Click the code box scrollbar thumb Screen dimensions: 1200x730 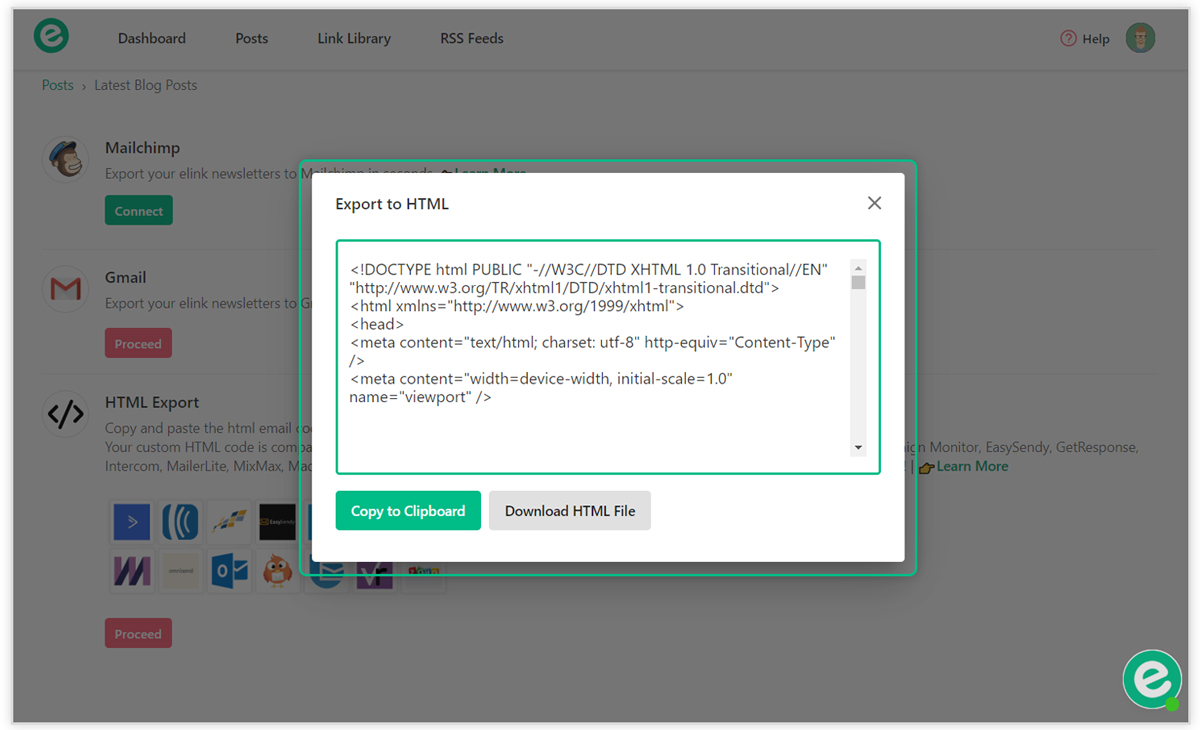tap(858, 282)
